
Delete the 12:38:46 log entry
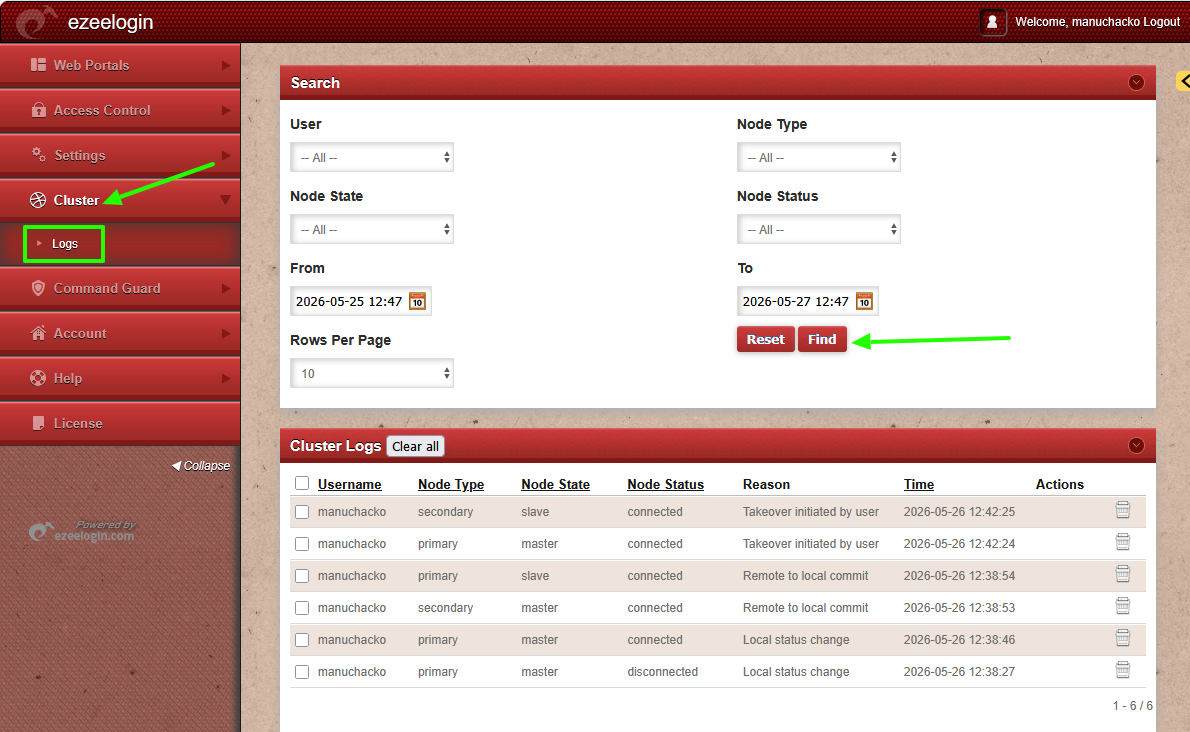(x=1123, y=638)
